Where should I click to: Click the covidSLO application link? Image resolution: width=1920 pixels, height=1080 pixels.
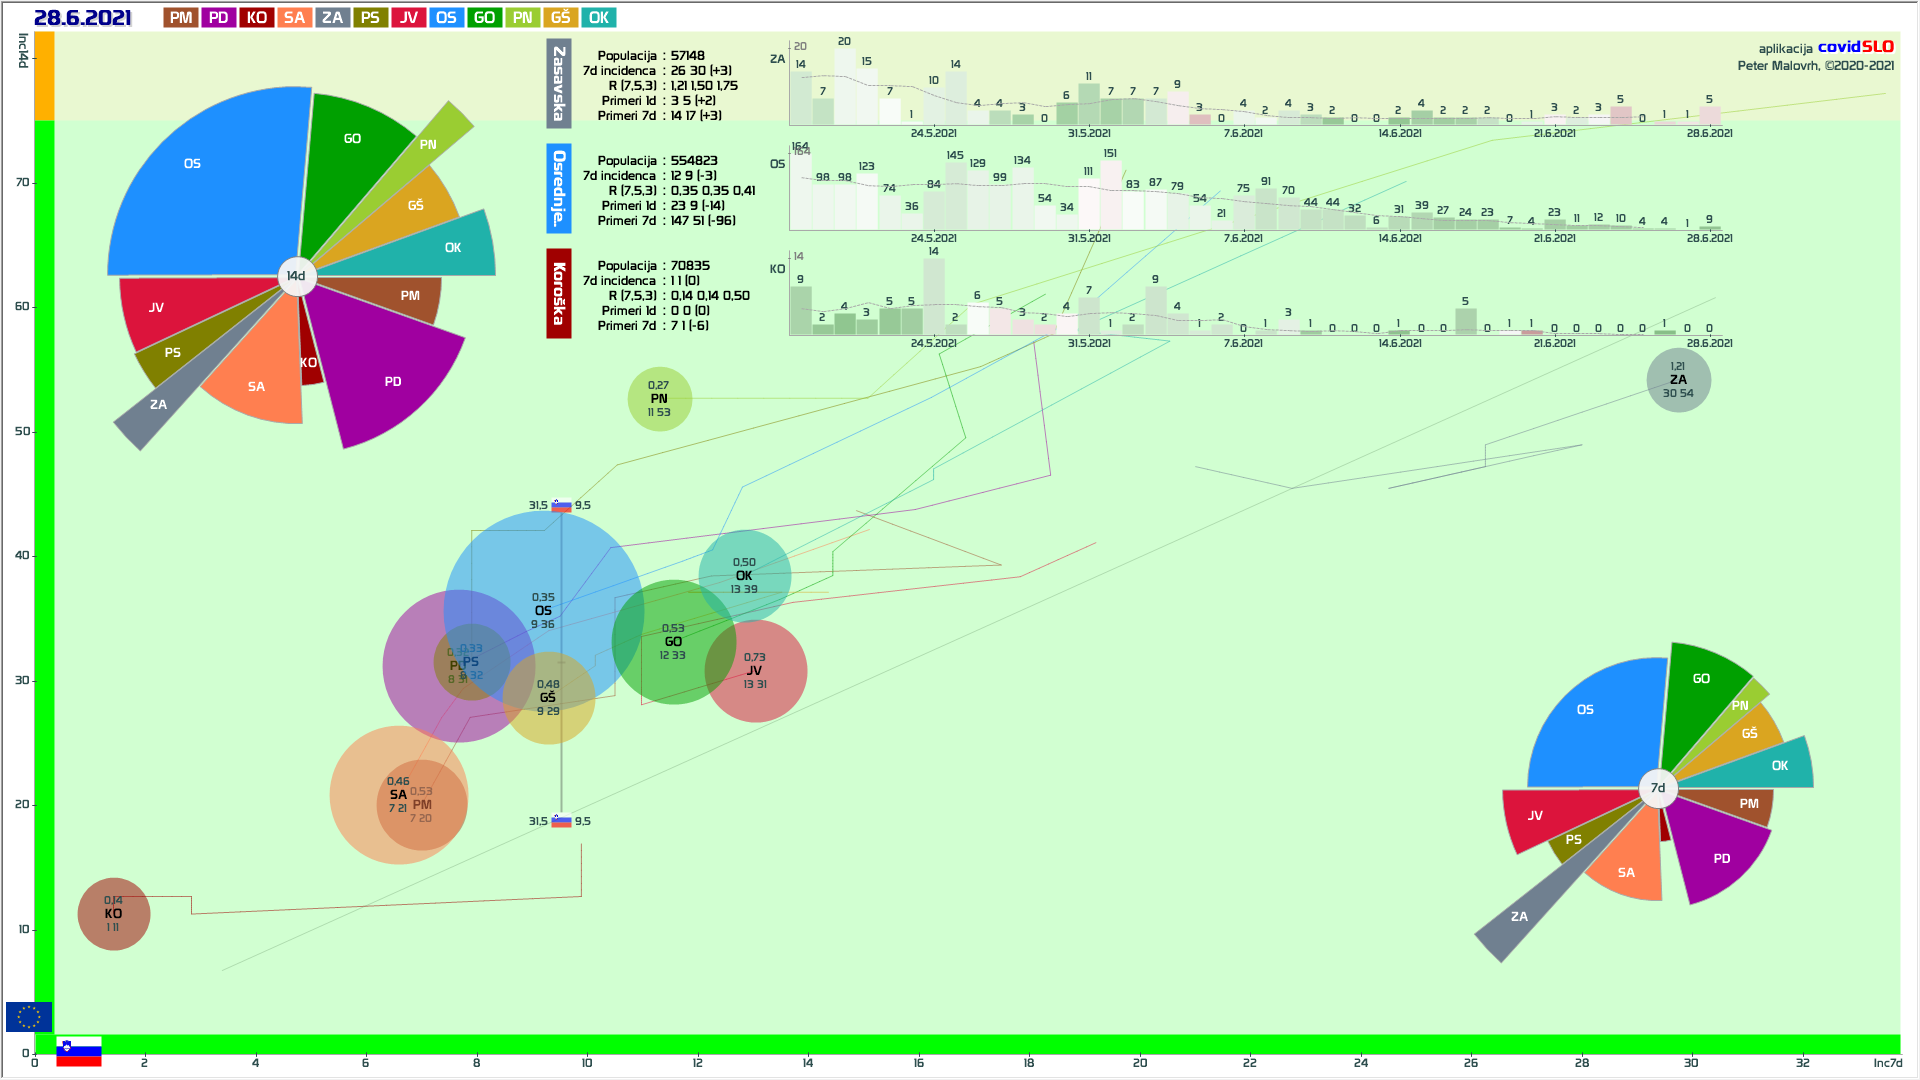1855,47
